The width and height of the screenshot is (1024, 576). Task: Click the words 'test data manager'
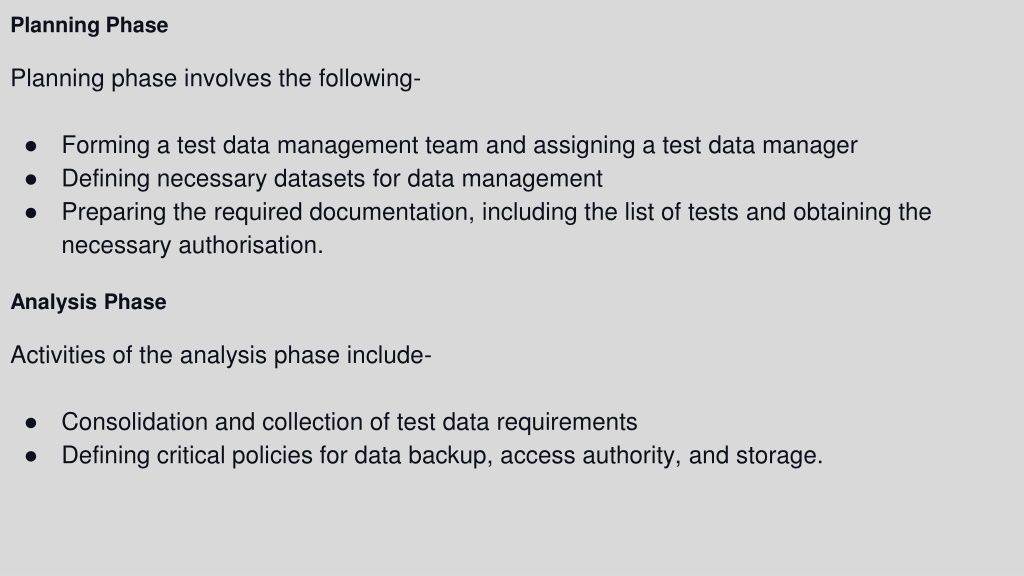pyautogui.click(x=760, y=145)
